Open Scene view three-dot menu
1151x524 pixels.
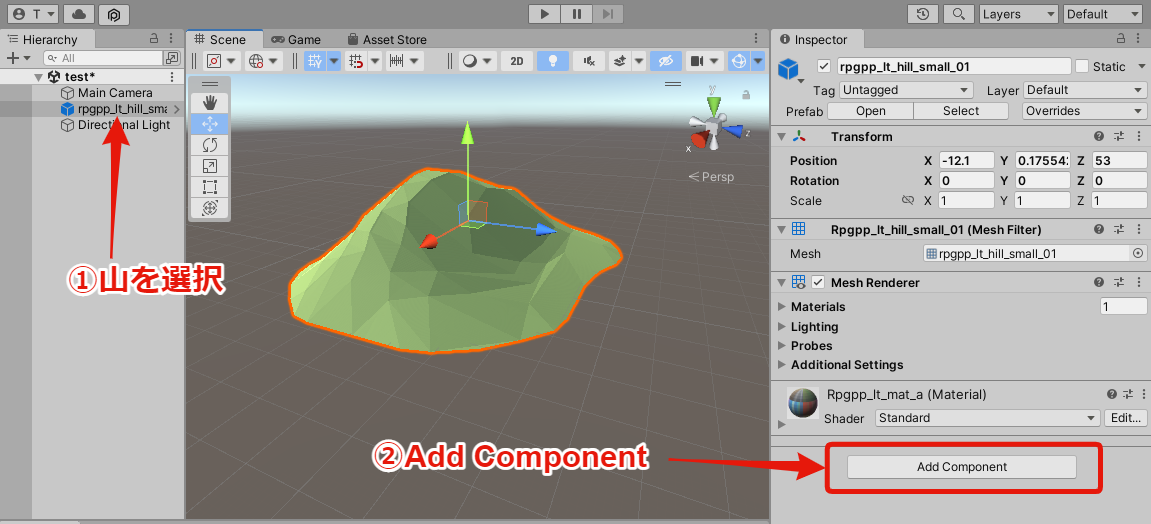(x=757, y=39)
